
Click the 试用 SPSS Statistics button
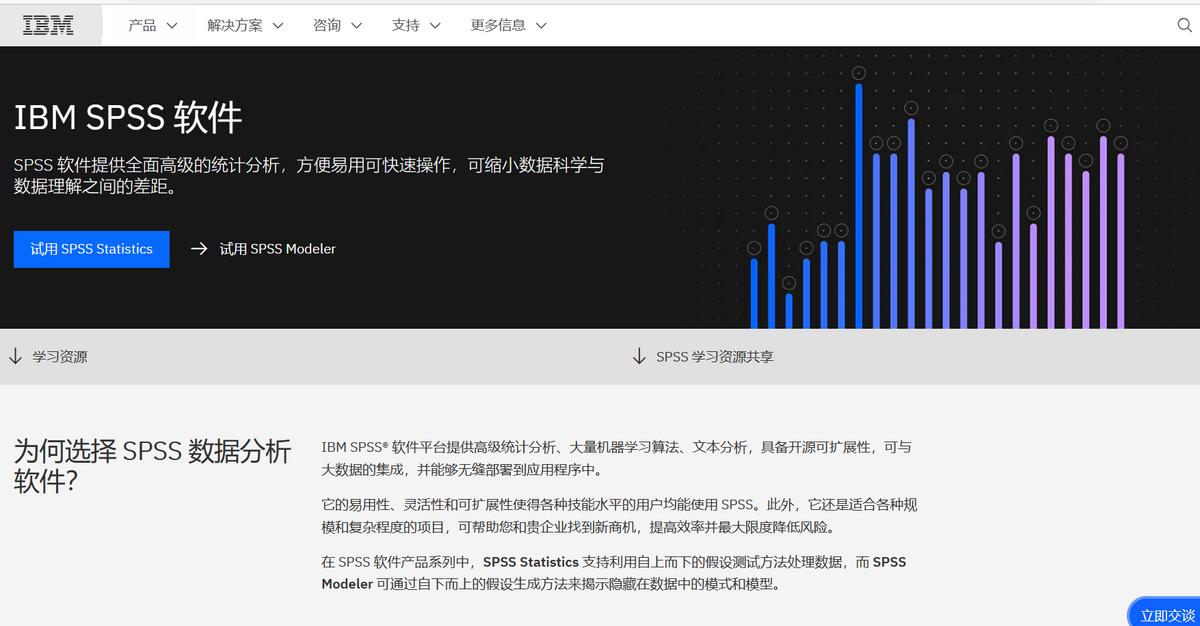[91, 249]
